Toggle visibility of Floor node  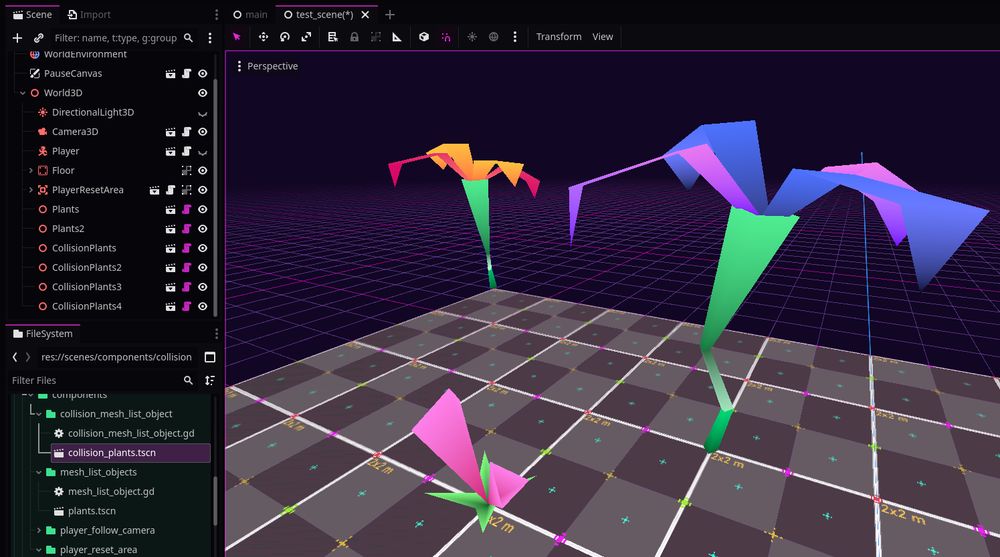click(203, 171)
